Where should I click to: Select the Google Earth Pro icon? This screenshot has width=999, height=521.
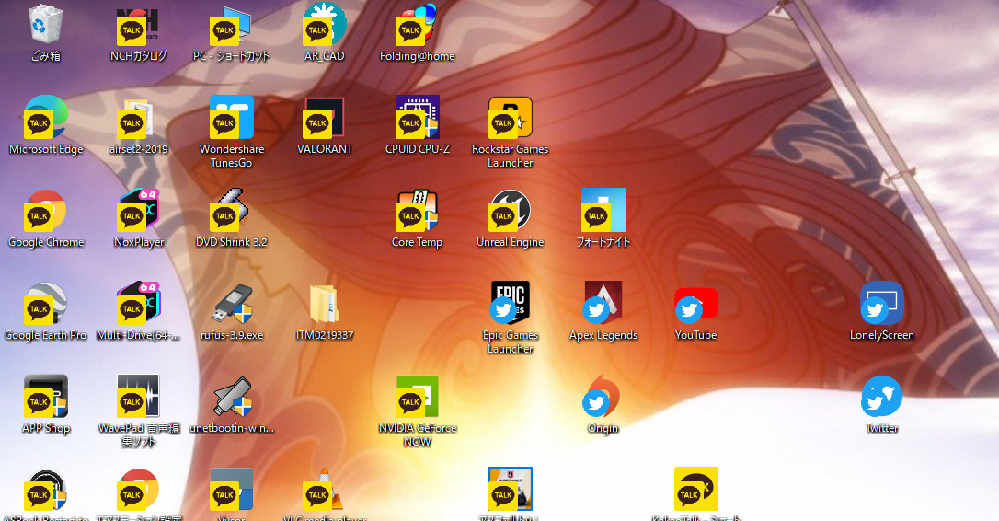(46, 303)
